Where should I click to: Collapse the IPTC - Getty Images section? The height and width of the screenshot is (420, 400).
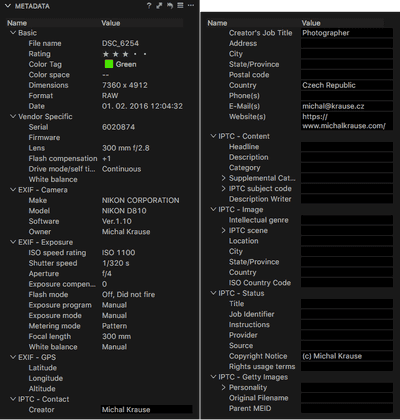click(213, 377)
